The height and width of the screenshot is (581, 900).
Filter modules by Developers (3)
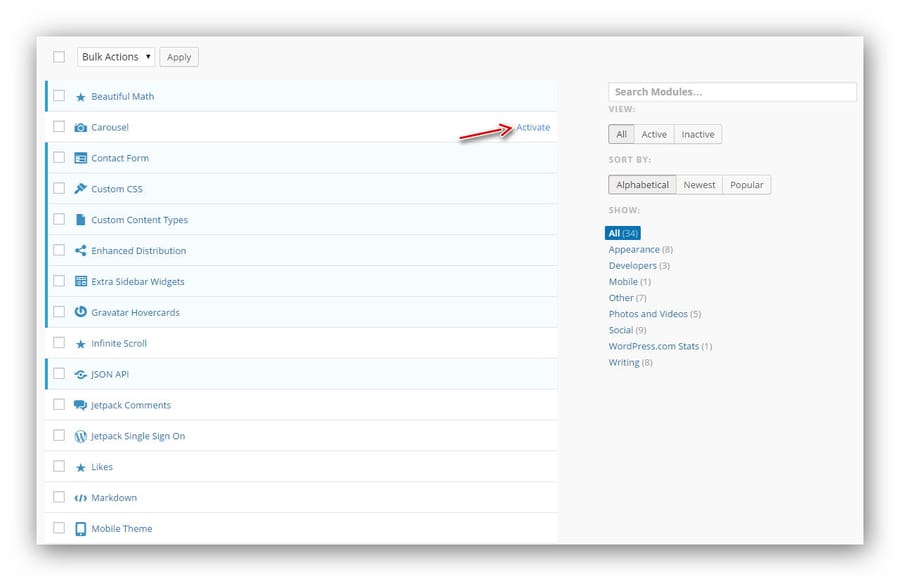[x=639, y=266]
